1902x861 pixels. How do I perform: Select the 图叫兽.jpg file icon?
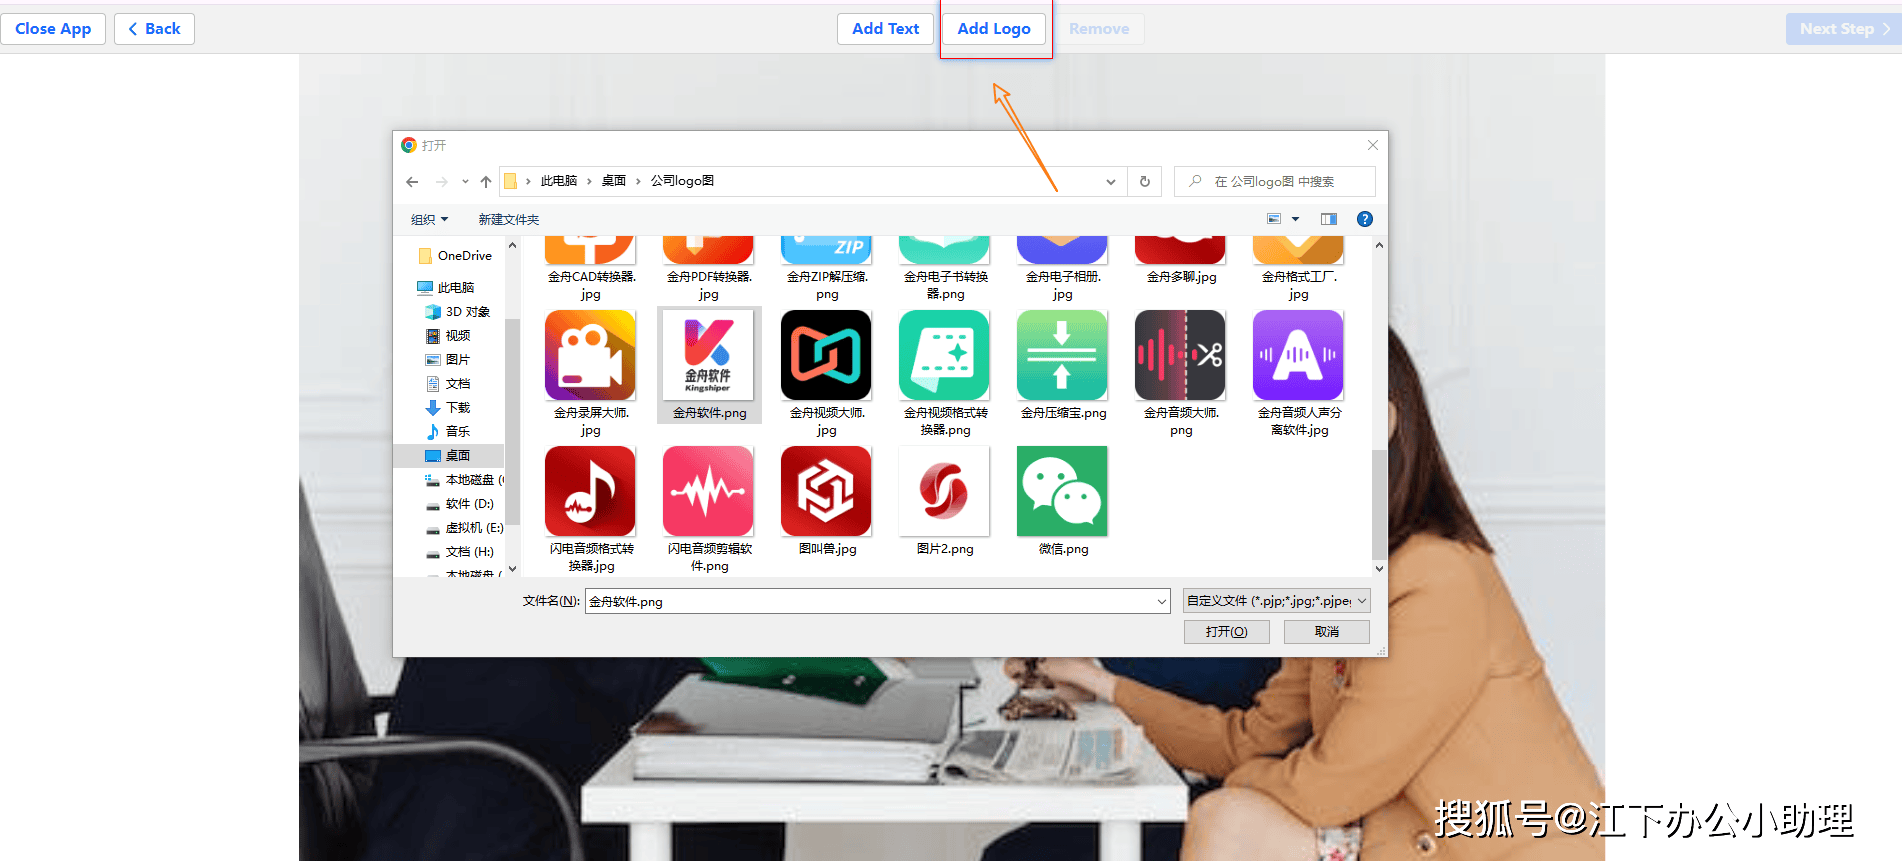pyautogui.click(x=826, y=491)
